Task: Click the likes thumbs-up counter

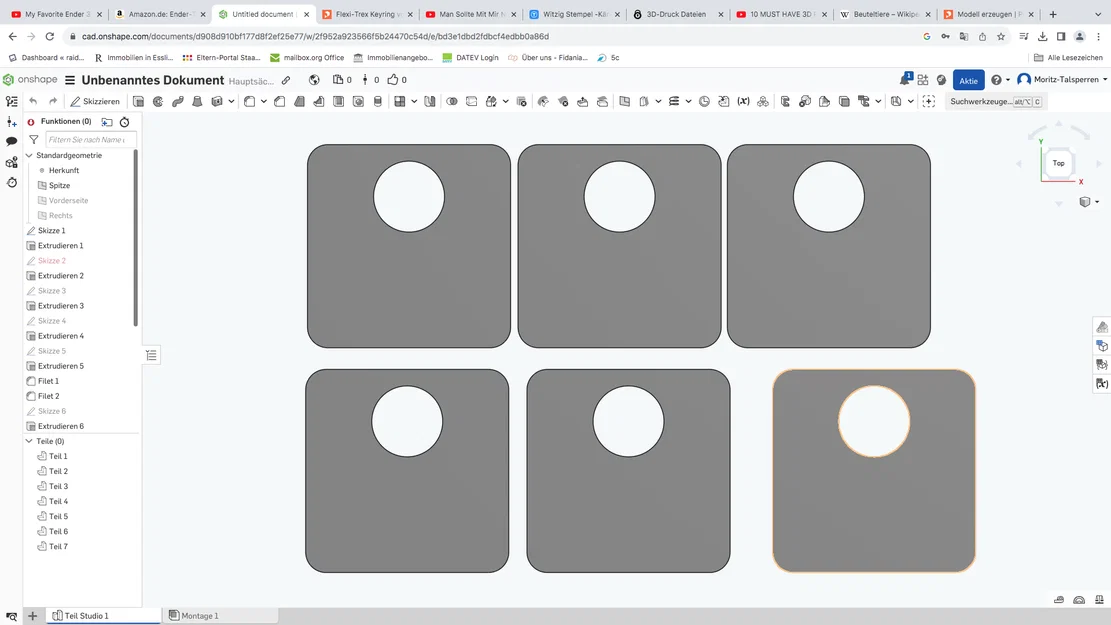Action: tap(397, 80)
